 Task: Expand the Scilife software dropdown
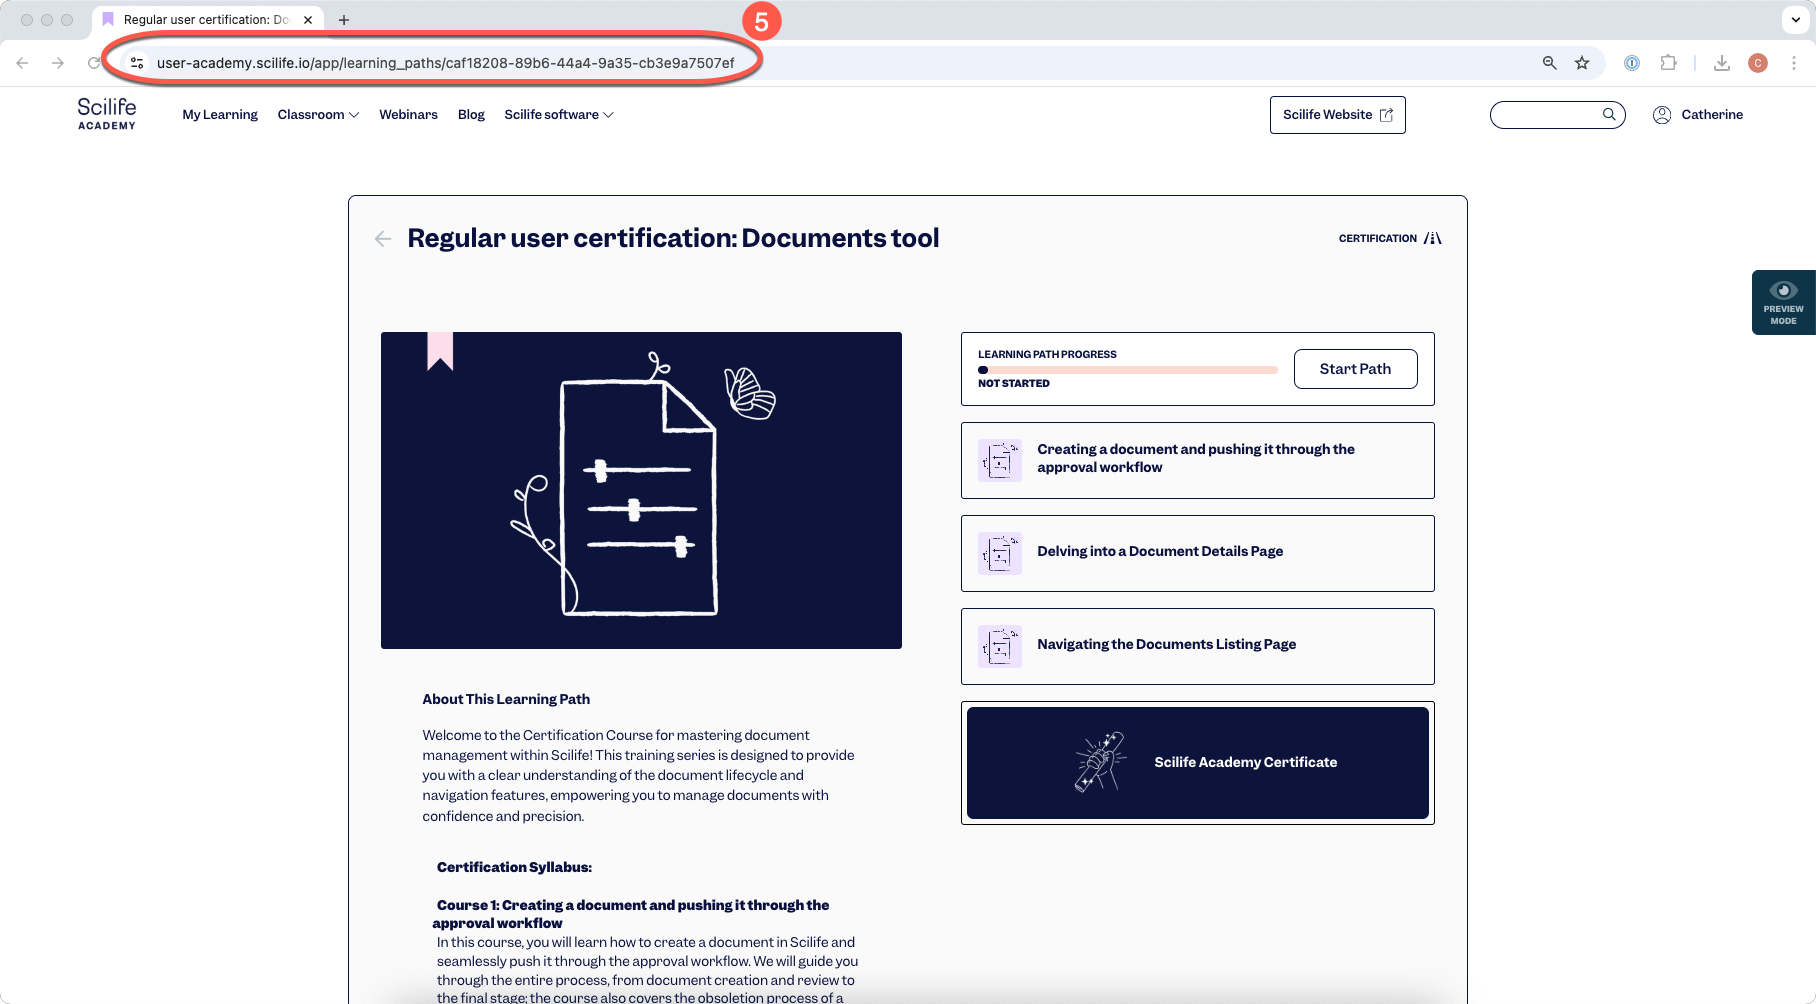[559, 115]
